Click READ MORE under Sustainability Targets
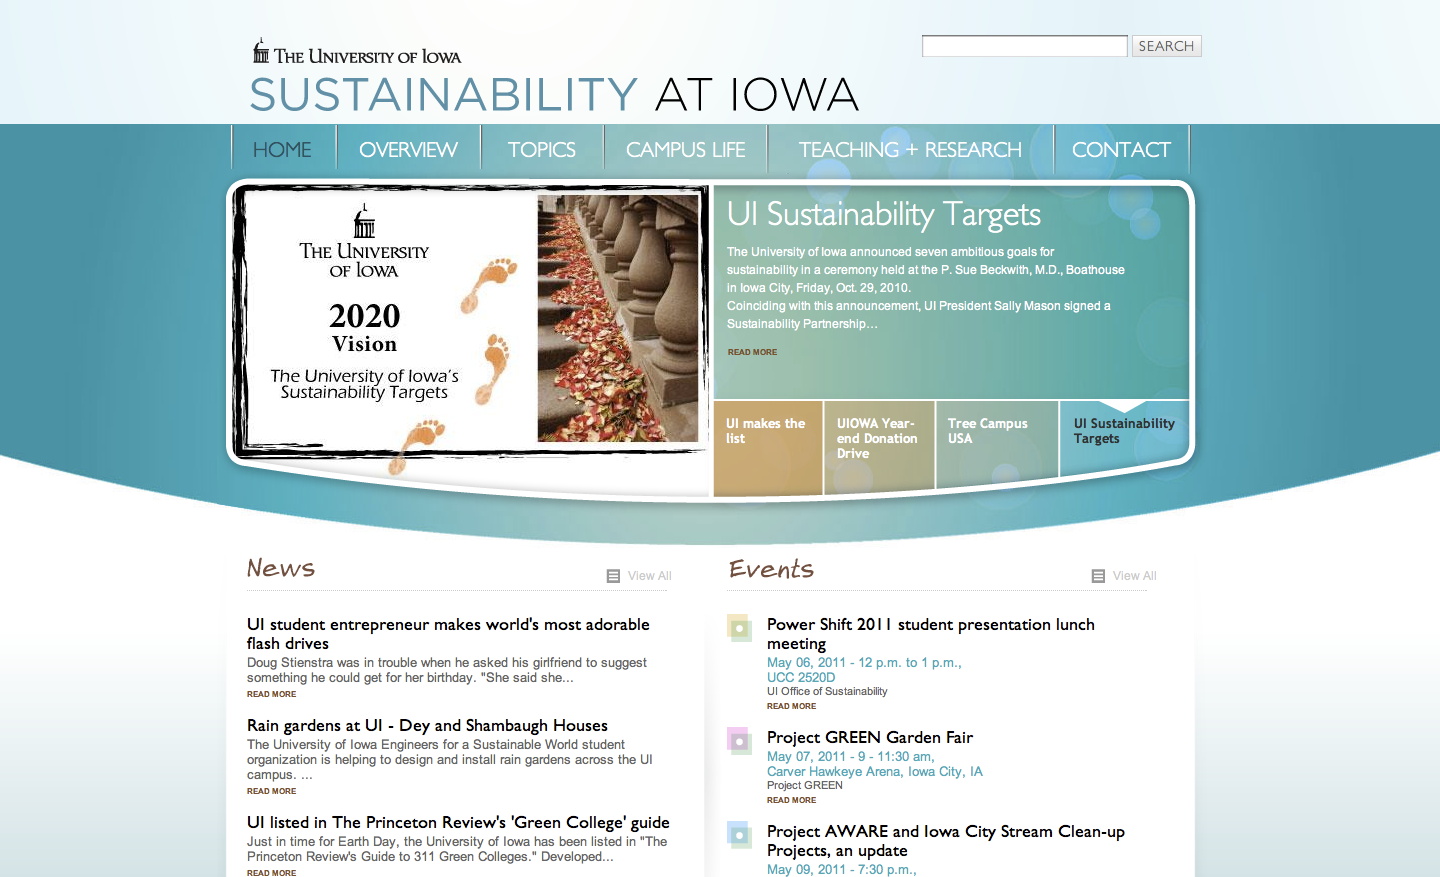The width and height of the screenshot is (1440, 877). 752,352
